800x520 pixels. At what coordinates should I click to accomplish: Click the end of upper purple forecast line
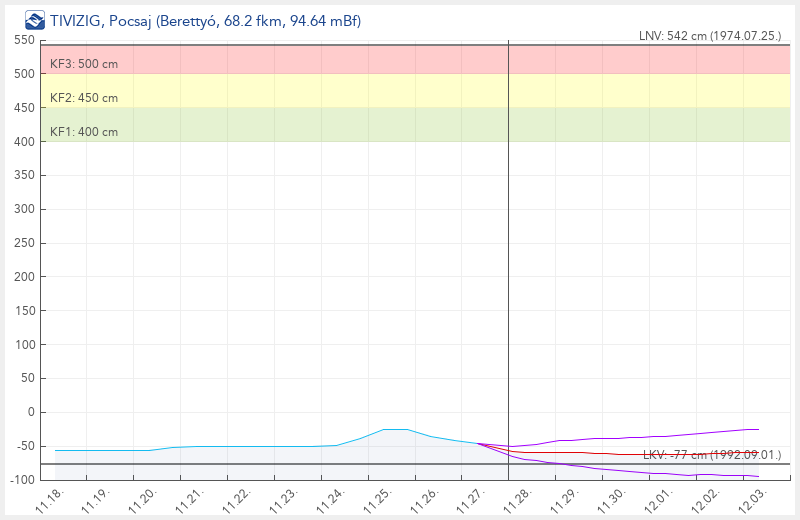click(758, 429)
